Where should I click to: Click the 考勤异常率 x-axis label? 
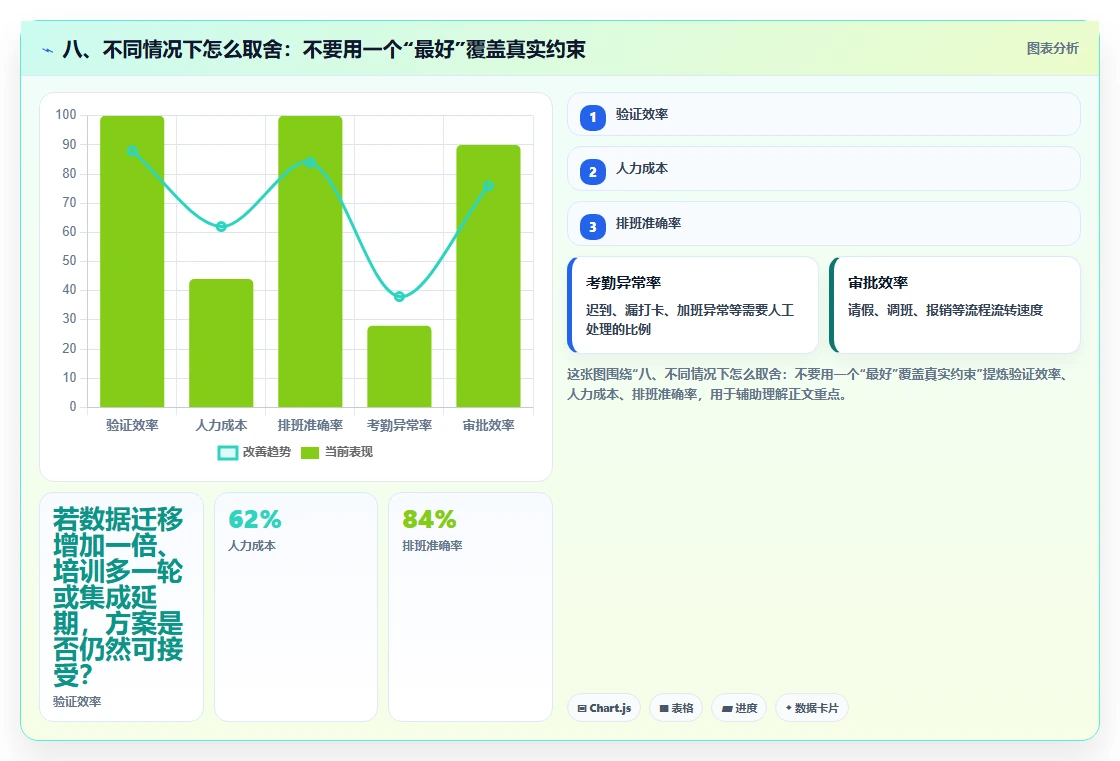point(399,425)
